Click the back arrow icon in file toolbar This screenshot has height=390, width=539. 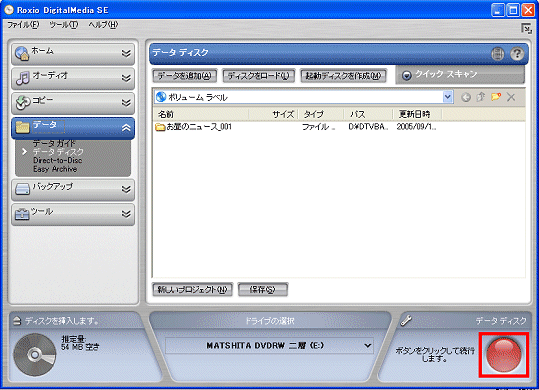click(466, 98)
